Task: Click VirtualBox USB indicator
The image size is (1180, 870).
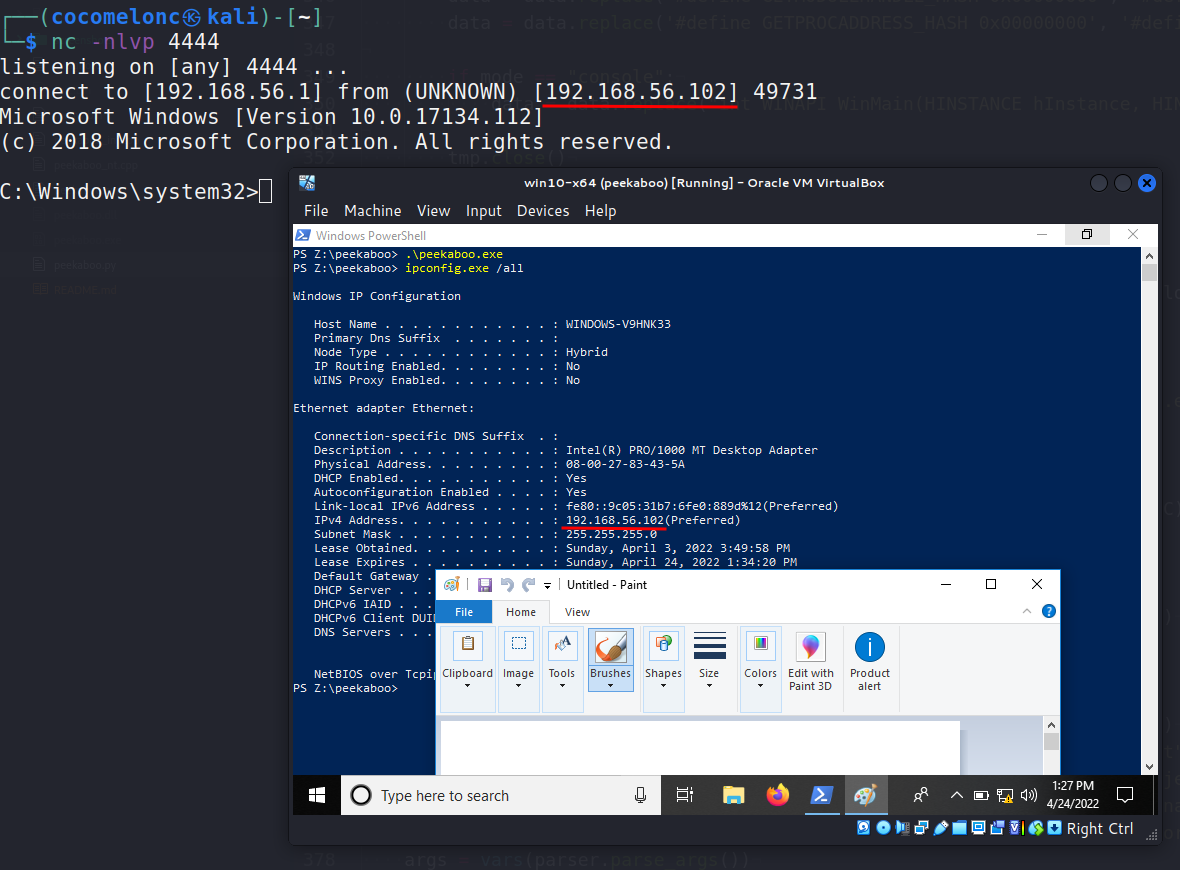Action: [x=941, y=828]
